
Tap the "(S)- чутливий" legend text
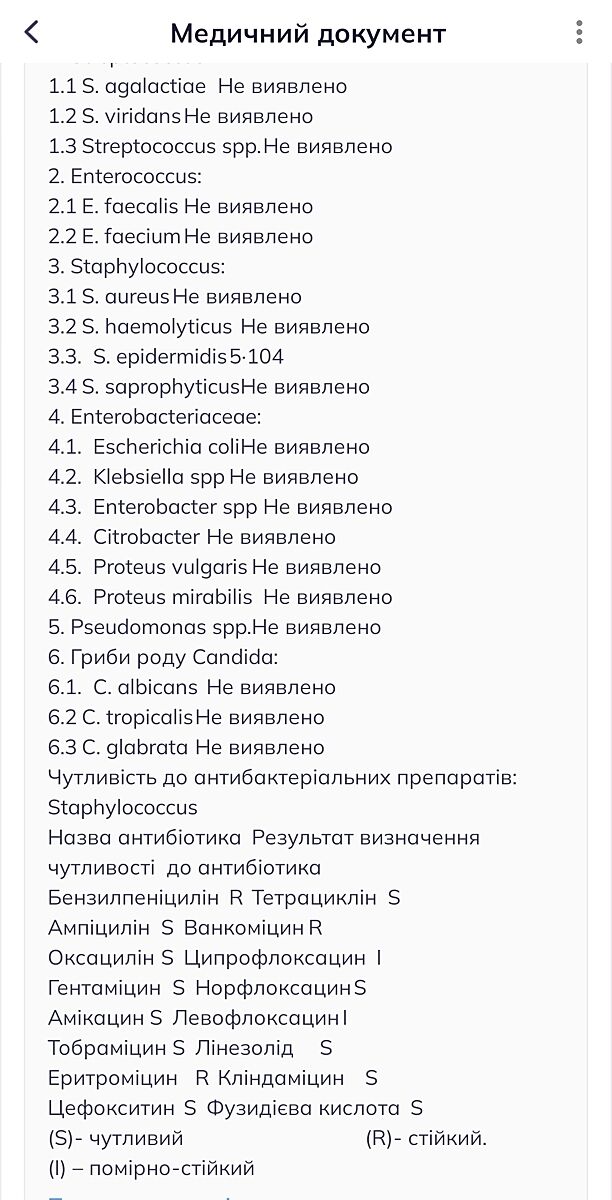[x=116, y=1138]
